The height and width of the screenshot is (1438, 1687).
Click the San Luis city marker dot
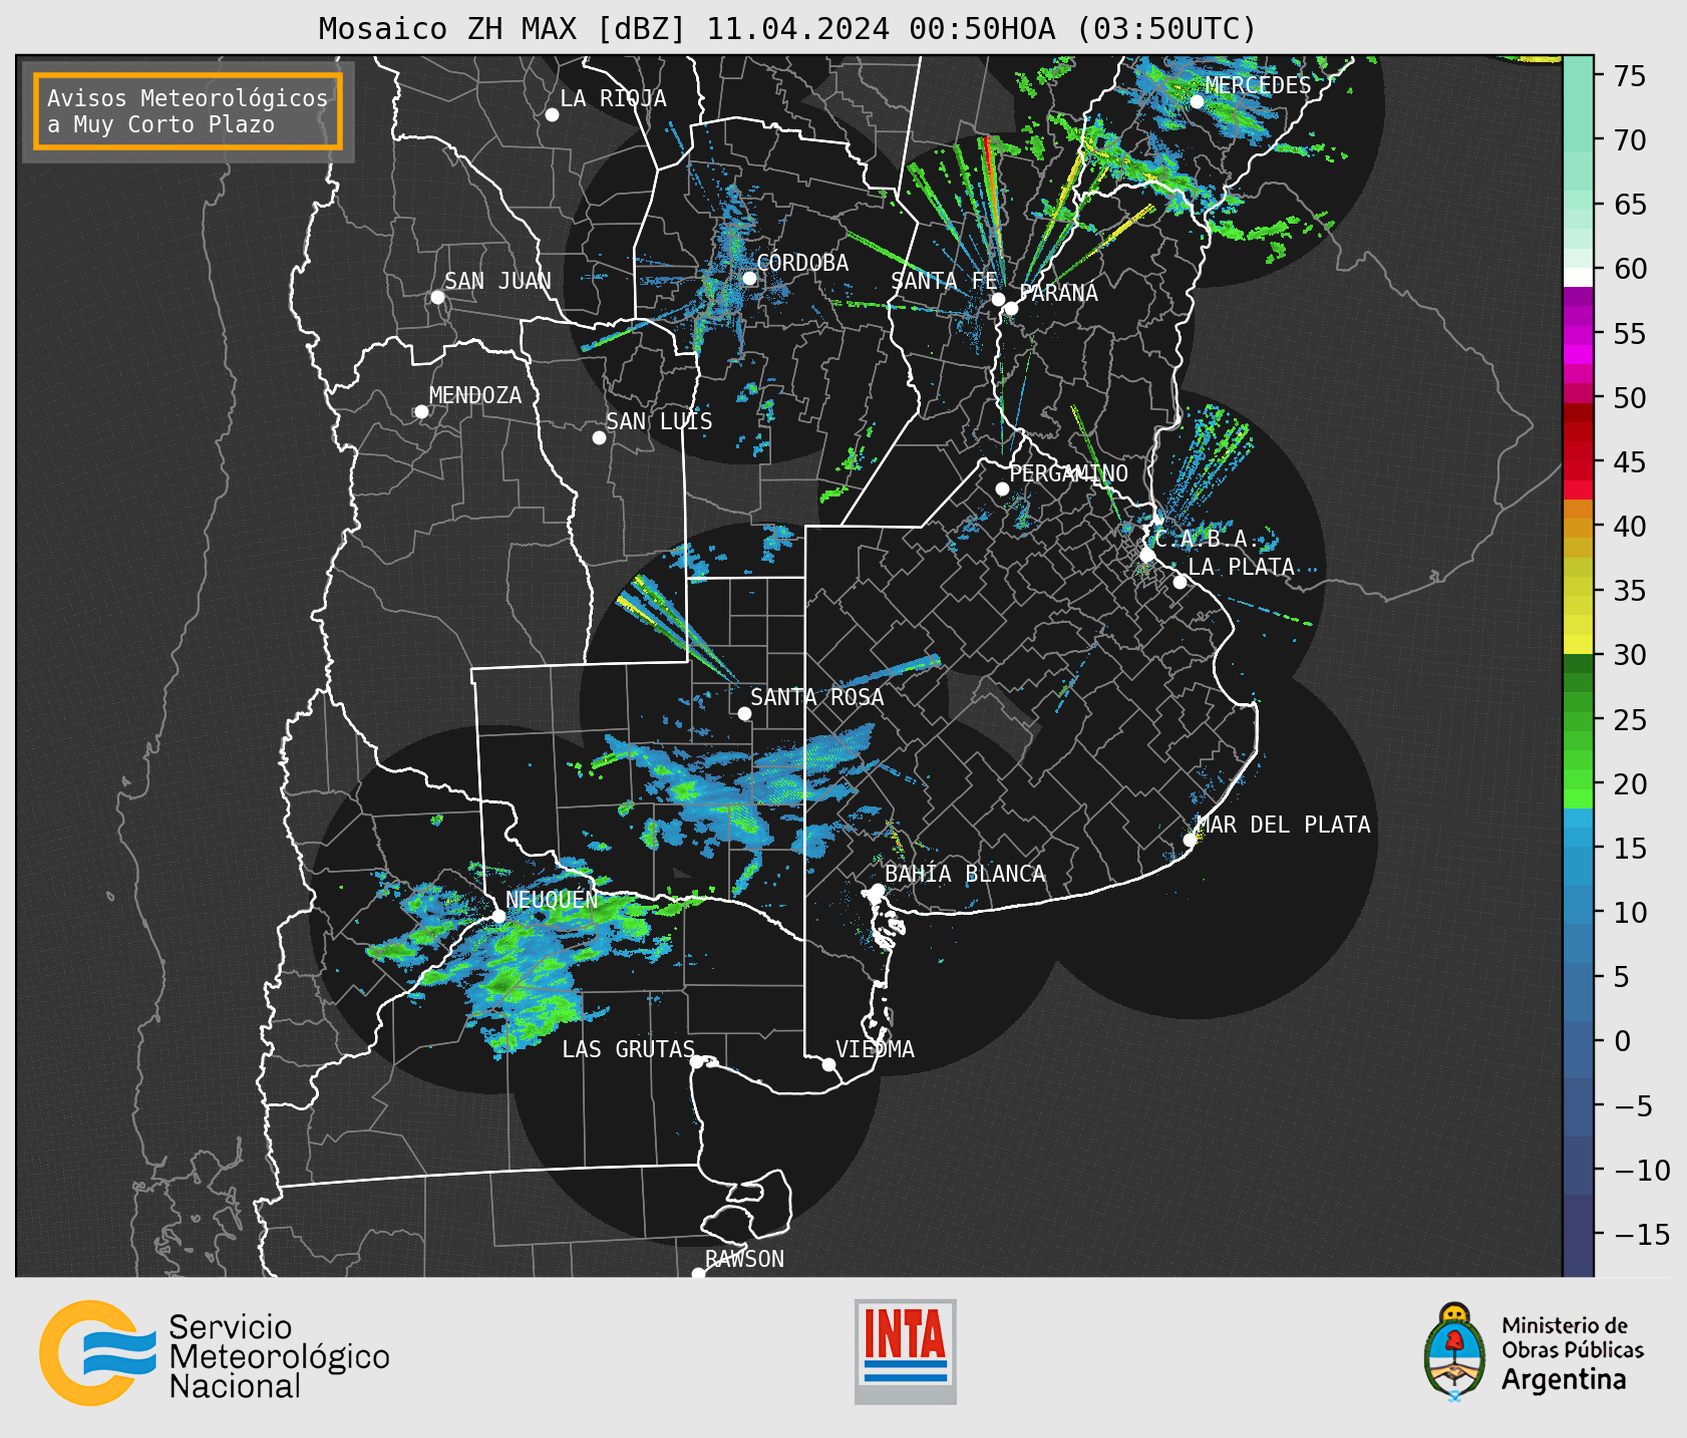tap(599, 438)
